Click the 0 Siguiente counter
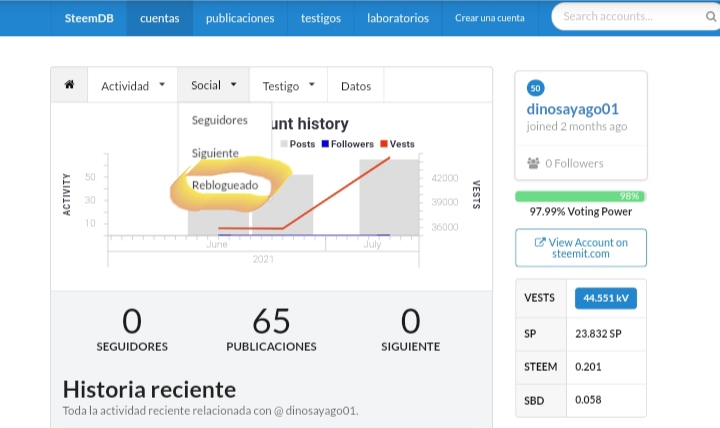 411,330
